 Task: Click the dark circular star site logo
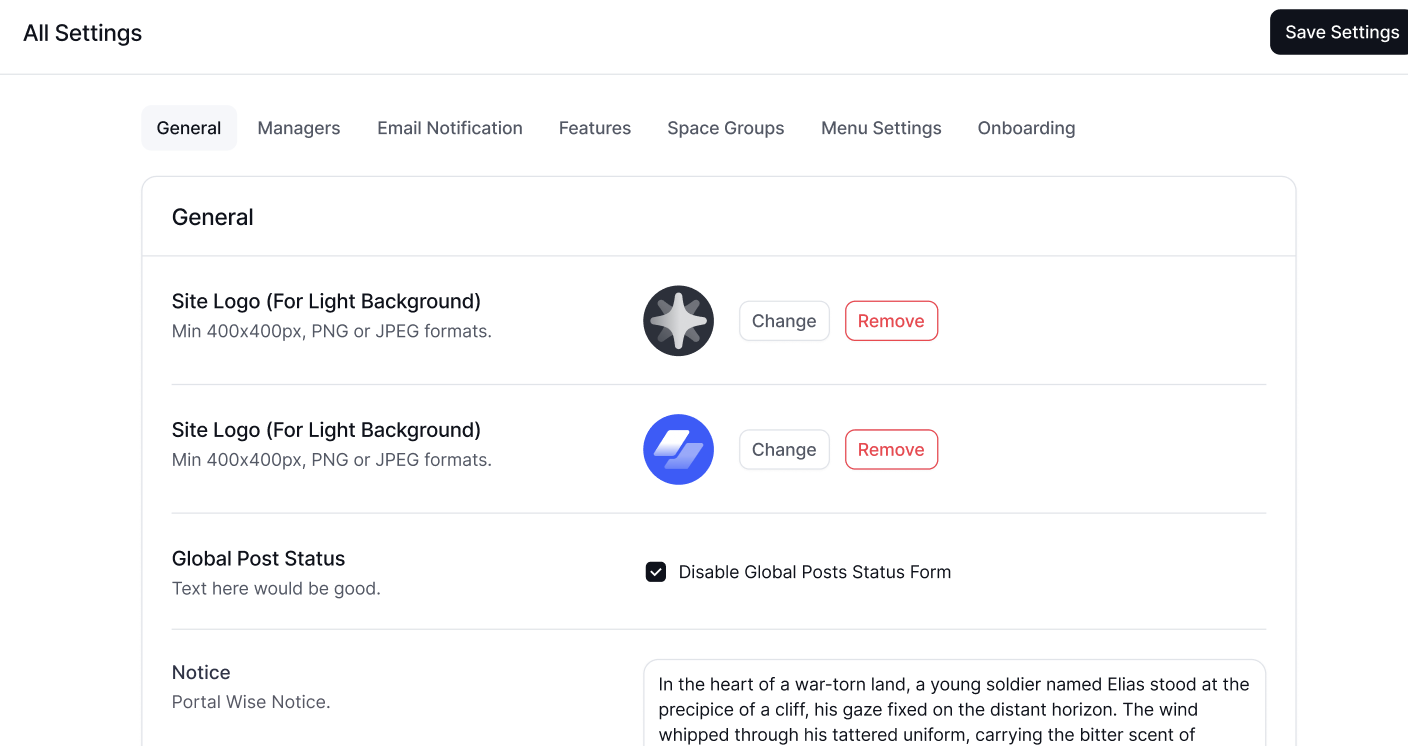click(x=678, y=320)
